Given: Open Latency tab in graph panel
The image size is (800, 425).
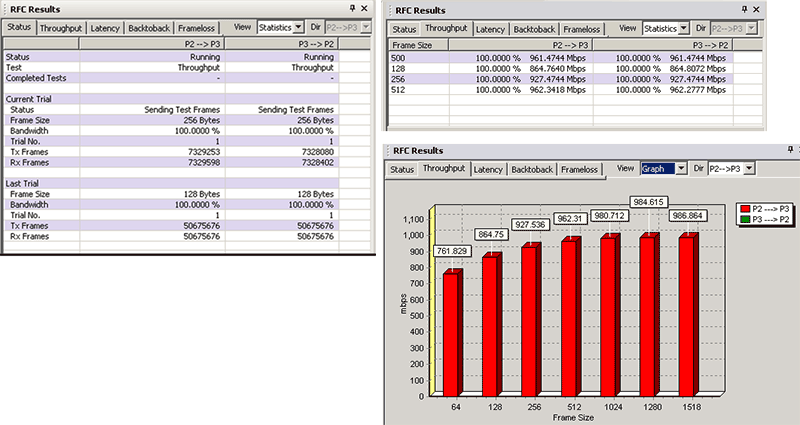Looking at the screenshot, I should coord(488,169).
